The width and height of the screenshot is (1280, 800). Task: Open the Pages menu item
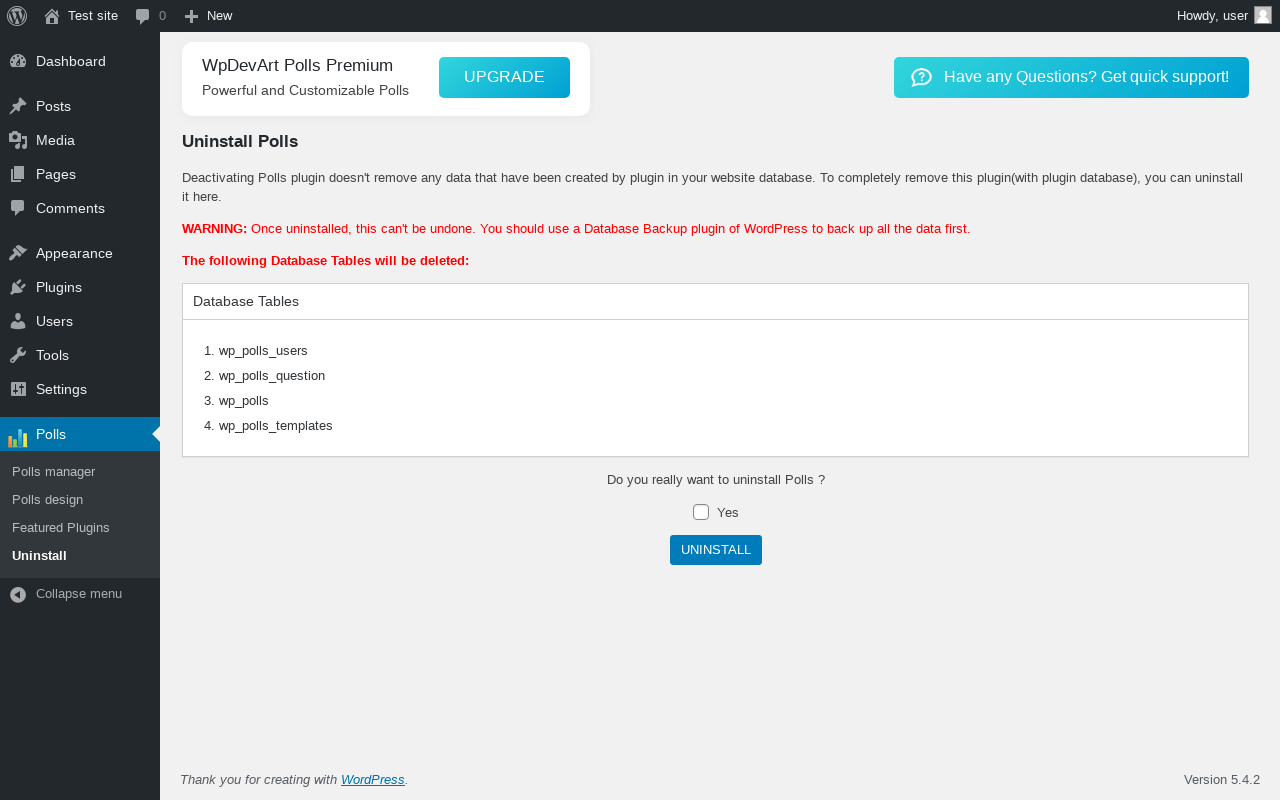tap(80, 174)
